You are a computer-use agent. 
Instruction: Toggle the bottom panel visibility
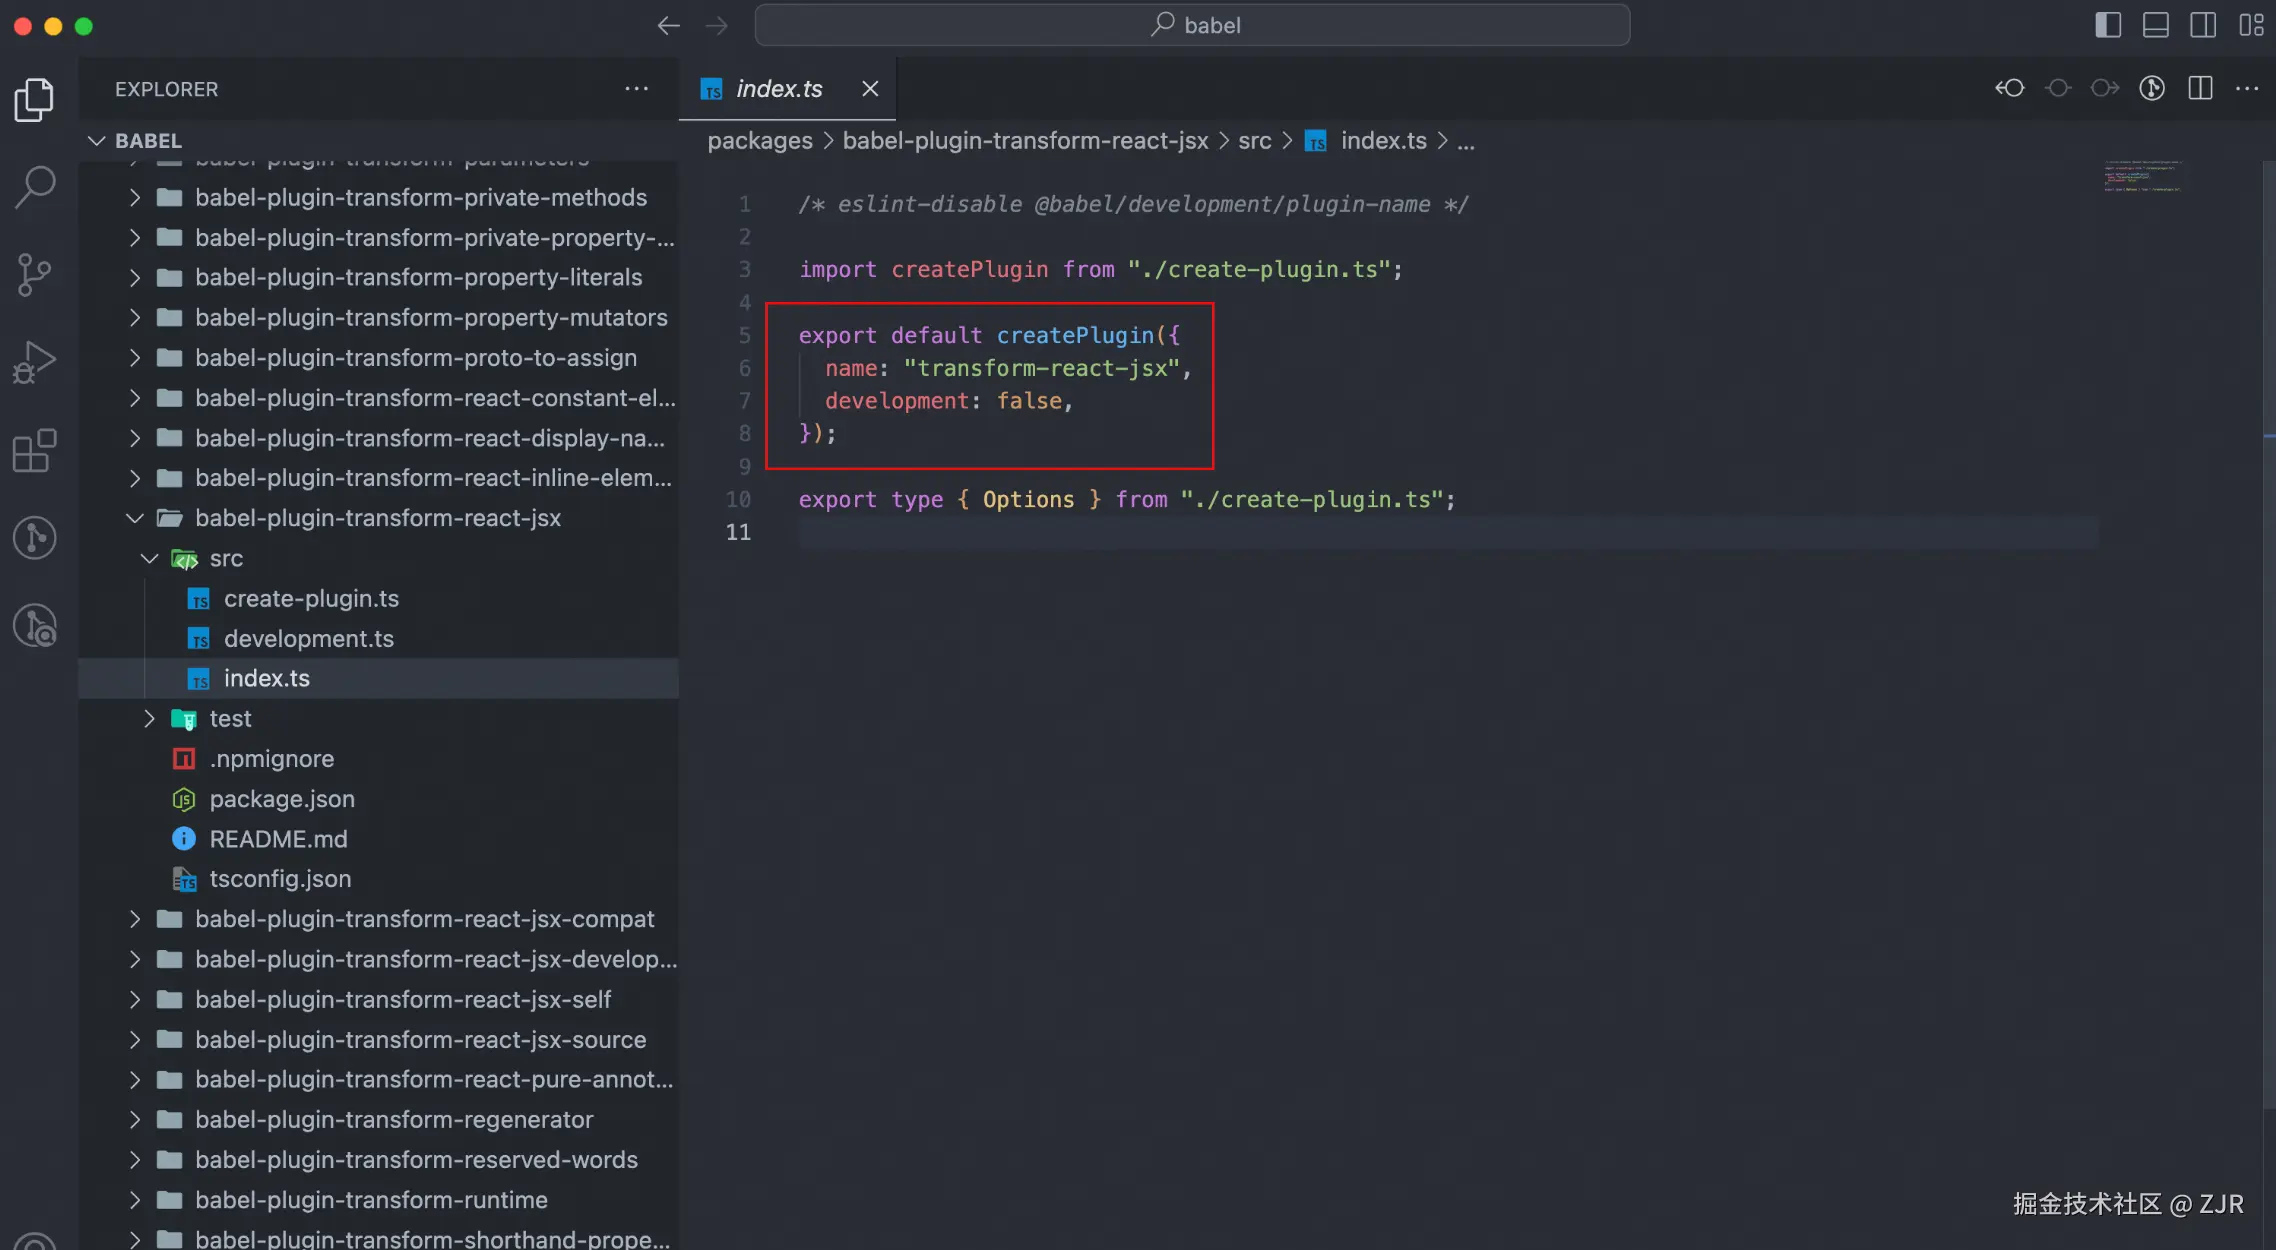coord(2156,25)
